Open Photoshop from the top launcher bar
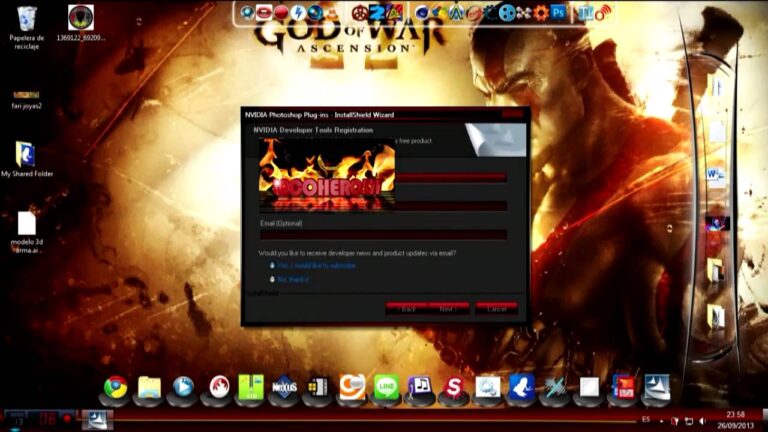The image size is (768, 432). (x=558, y=13)
